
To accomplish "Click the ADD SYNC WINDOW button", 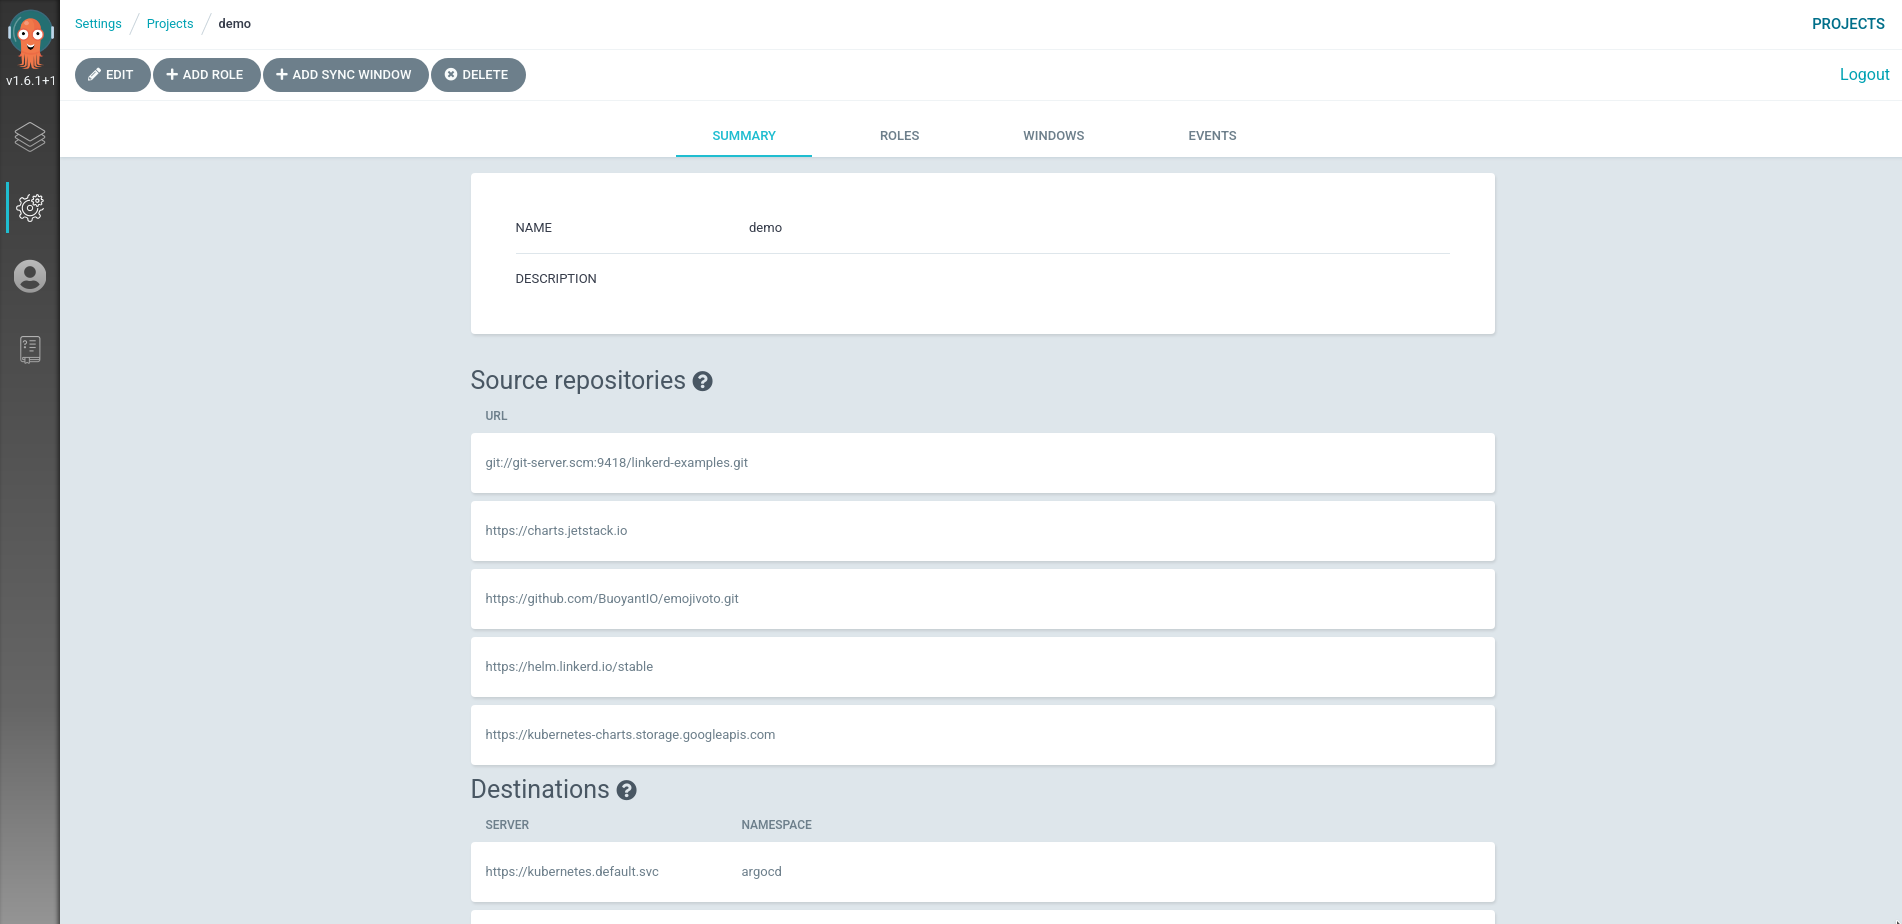I will coord(346,74).
